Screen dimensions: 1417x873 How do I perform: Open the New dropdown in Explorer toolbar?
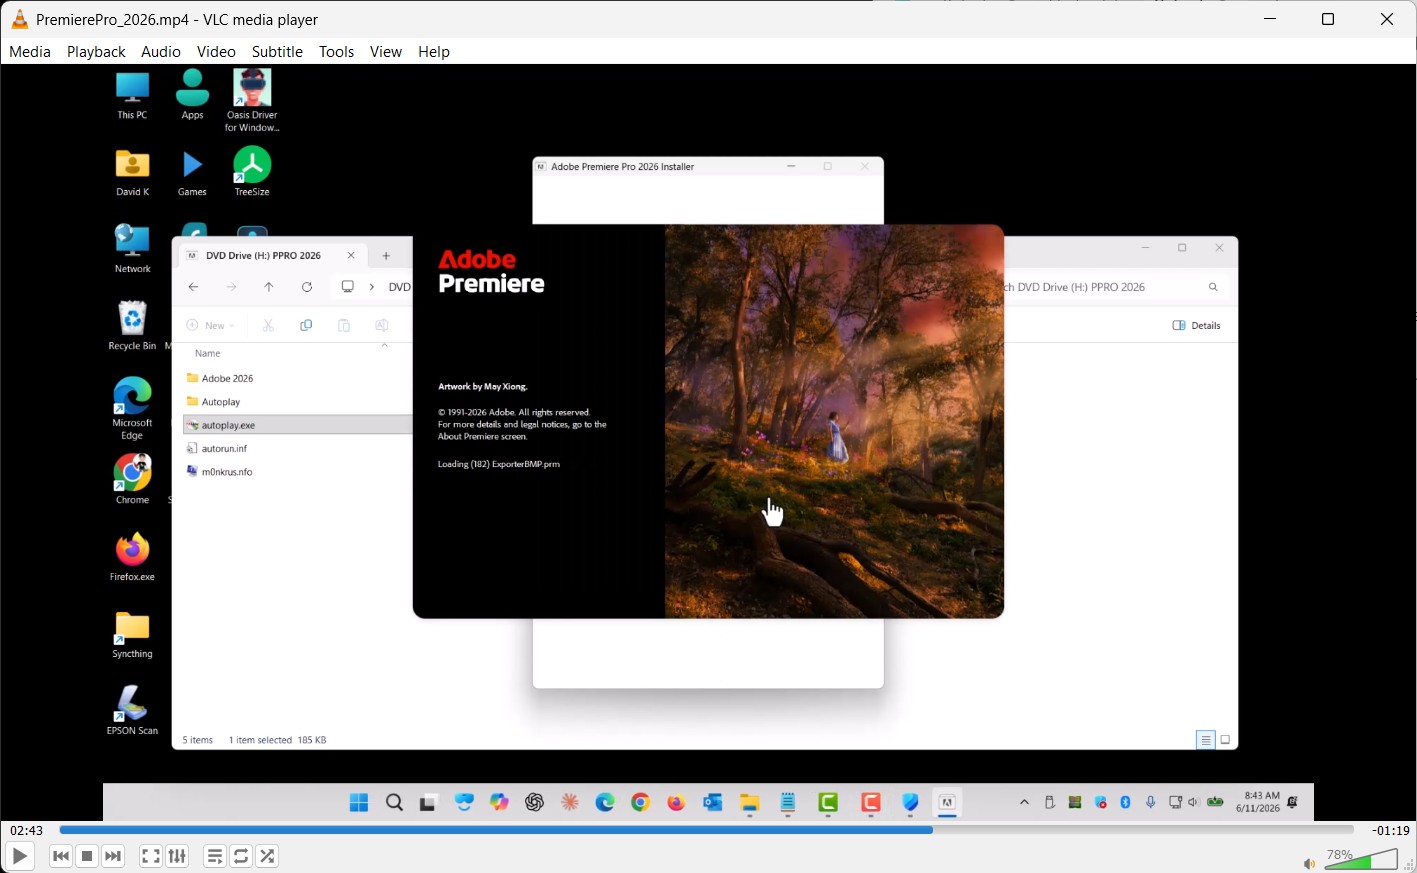[x=211, y=325]
